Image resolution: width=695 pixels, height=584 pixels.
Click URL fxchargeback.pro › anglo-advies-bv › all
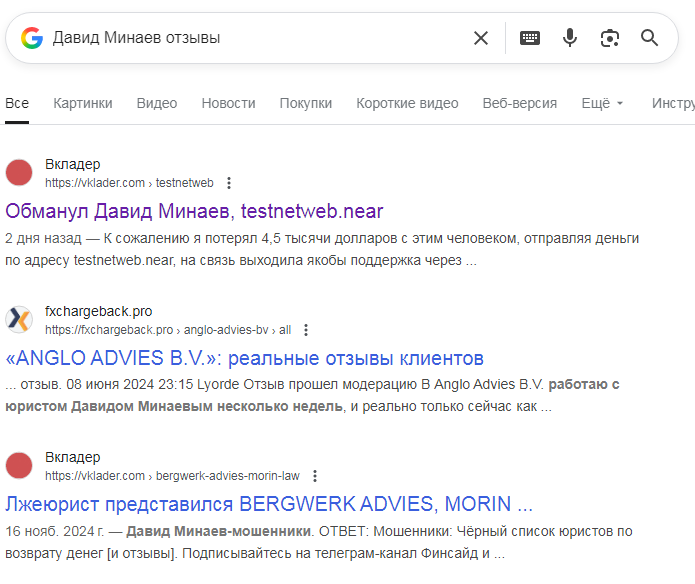(168, 330)
